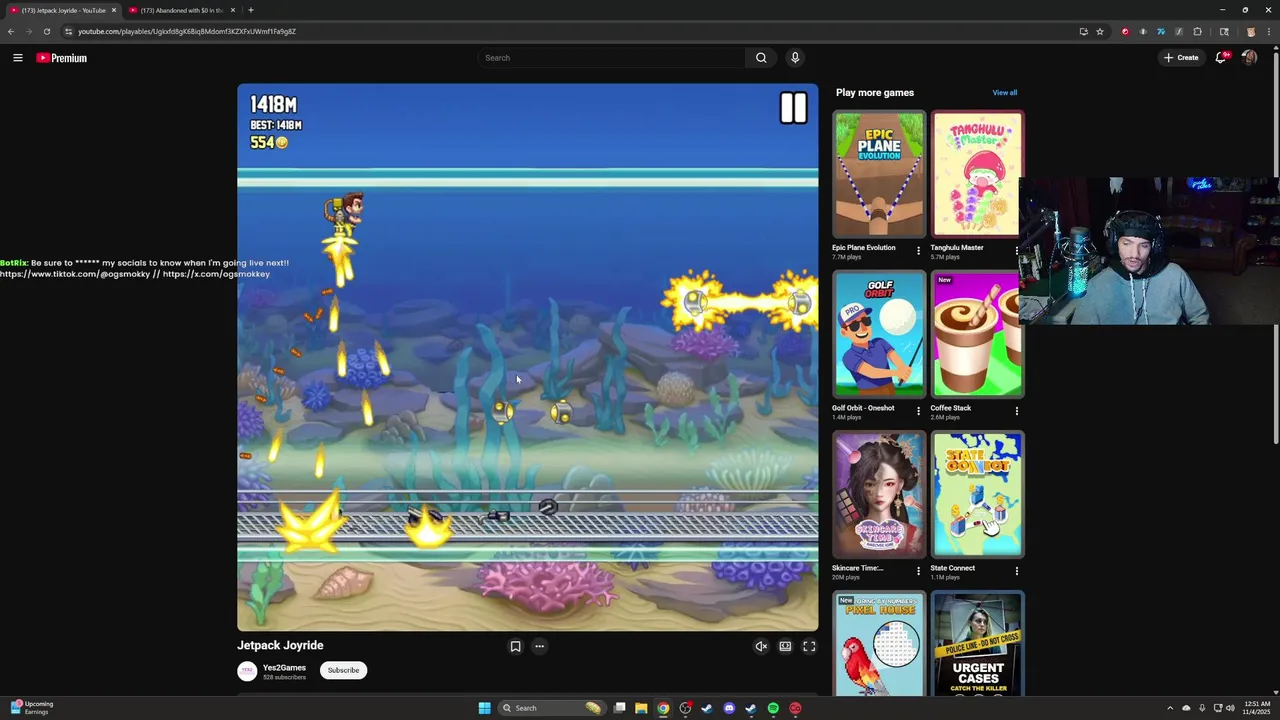Open the volume control in system tray
This screenshot has height=720, width=1280.
point(1230,708)
